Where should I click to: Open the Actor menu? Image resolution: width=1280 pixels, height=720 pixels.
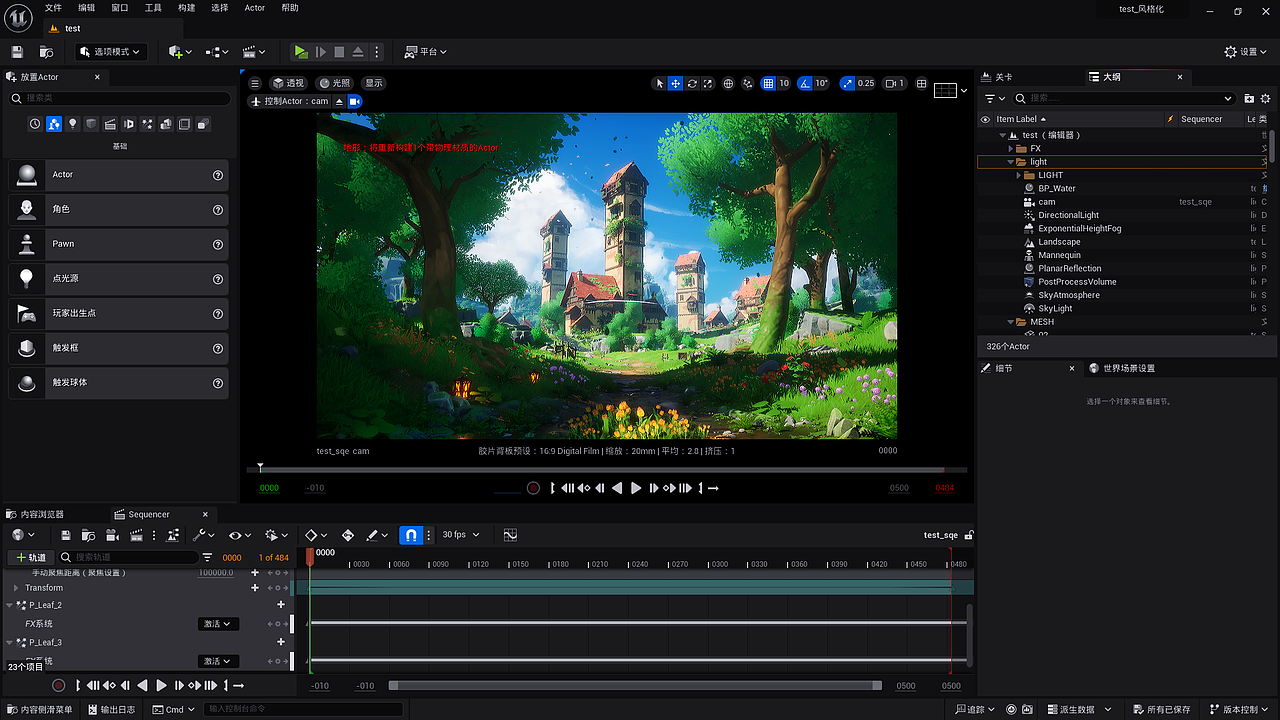(255, 8)
